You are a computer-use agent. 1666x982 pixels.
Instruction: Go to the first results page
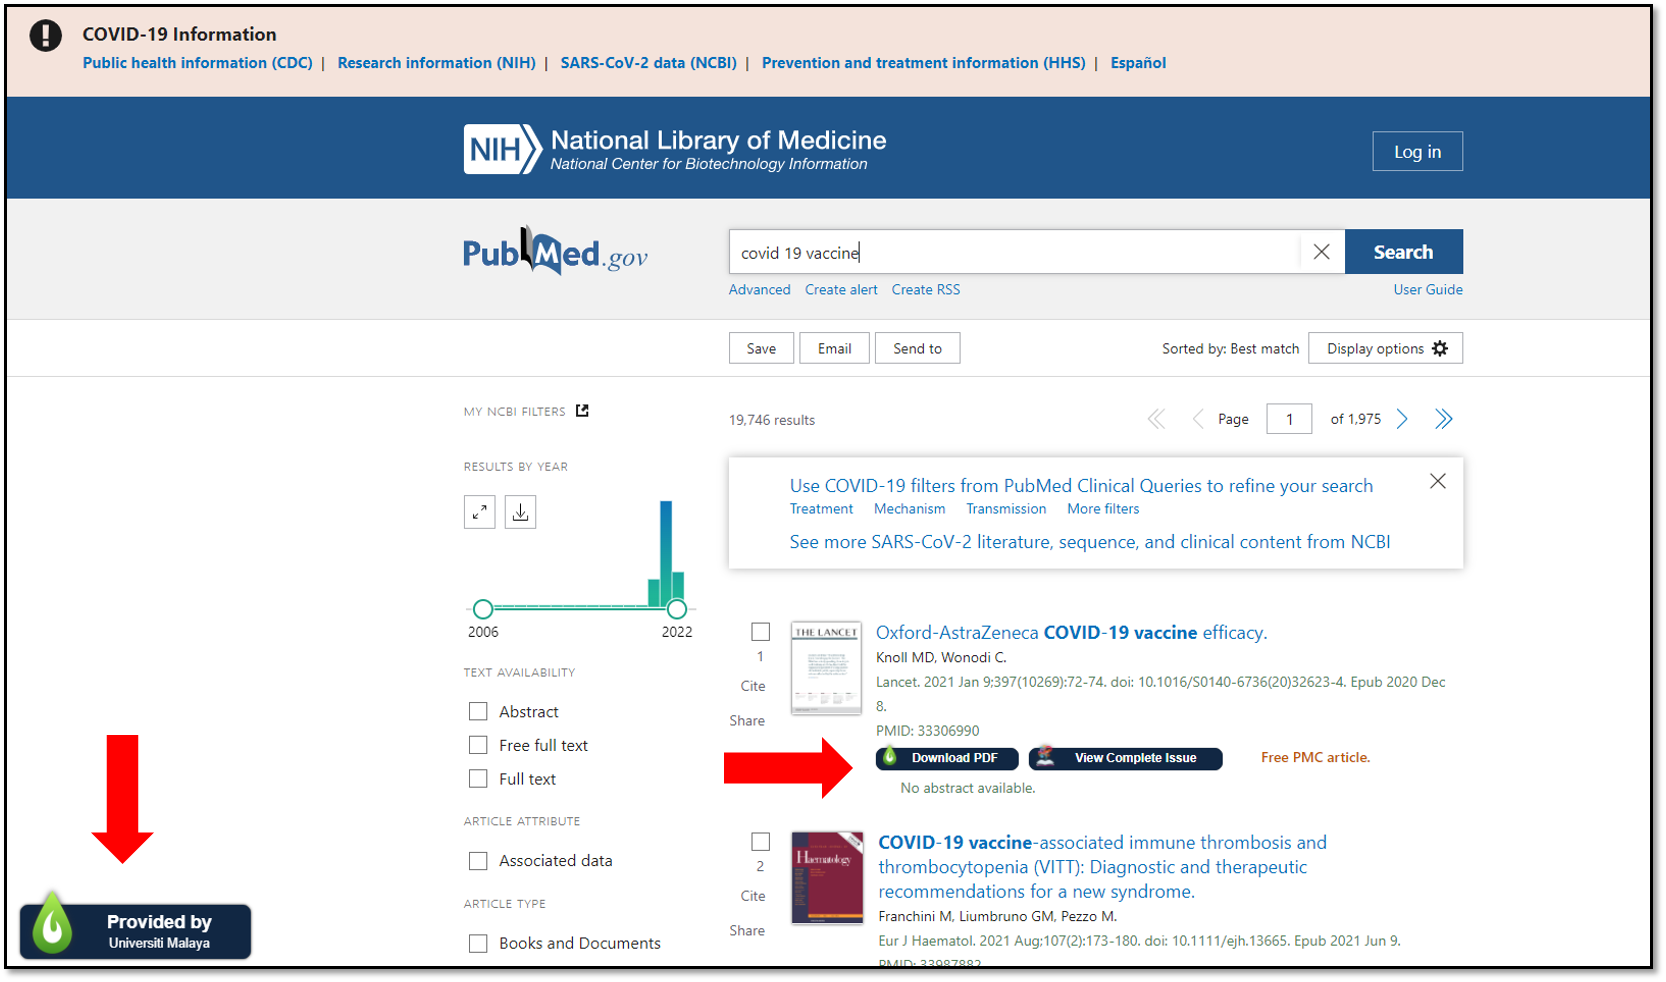1156,419
